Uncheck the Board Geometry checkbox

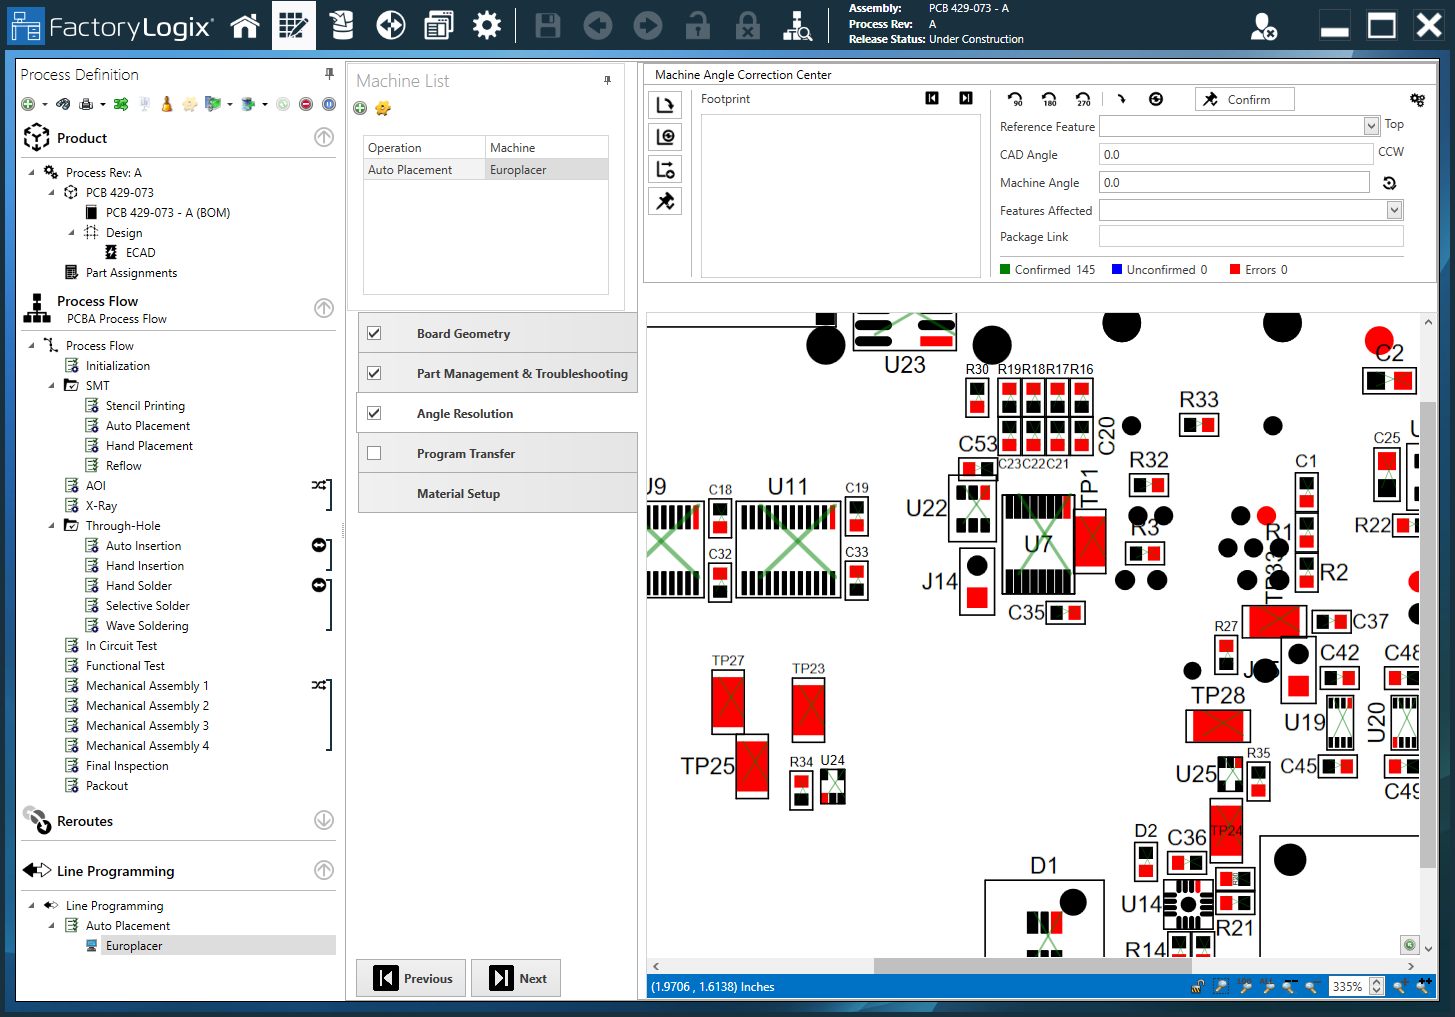[374, 333]
